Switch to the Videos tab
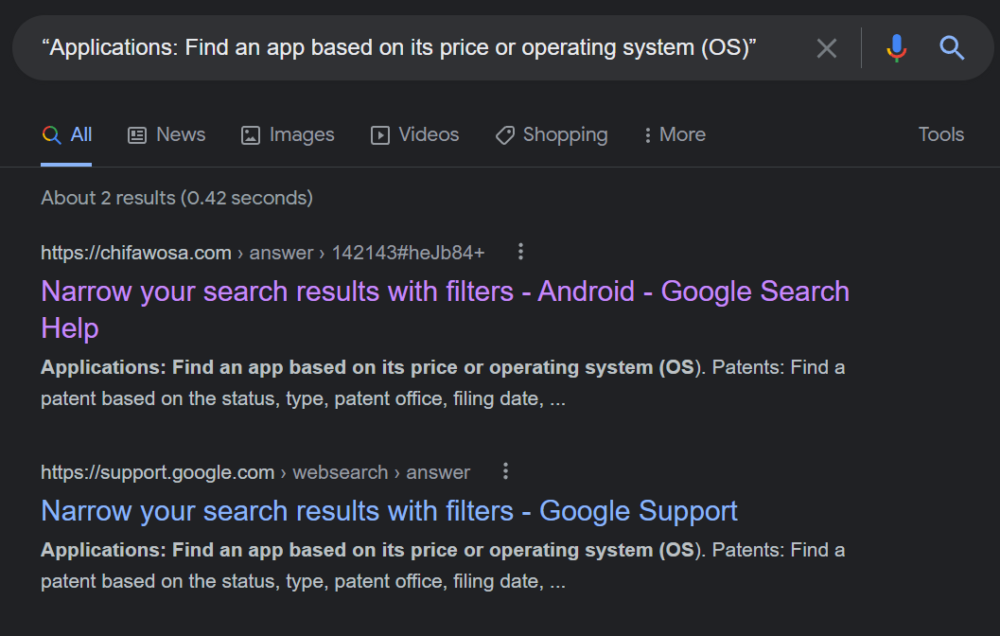Viewport: 1000px width, 636px height. point(428,135)
